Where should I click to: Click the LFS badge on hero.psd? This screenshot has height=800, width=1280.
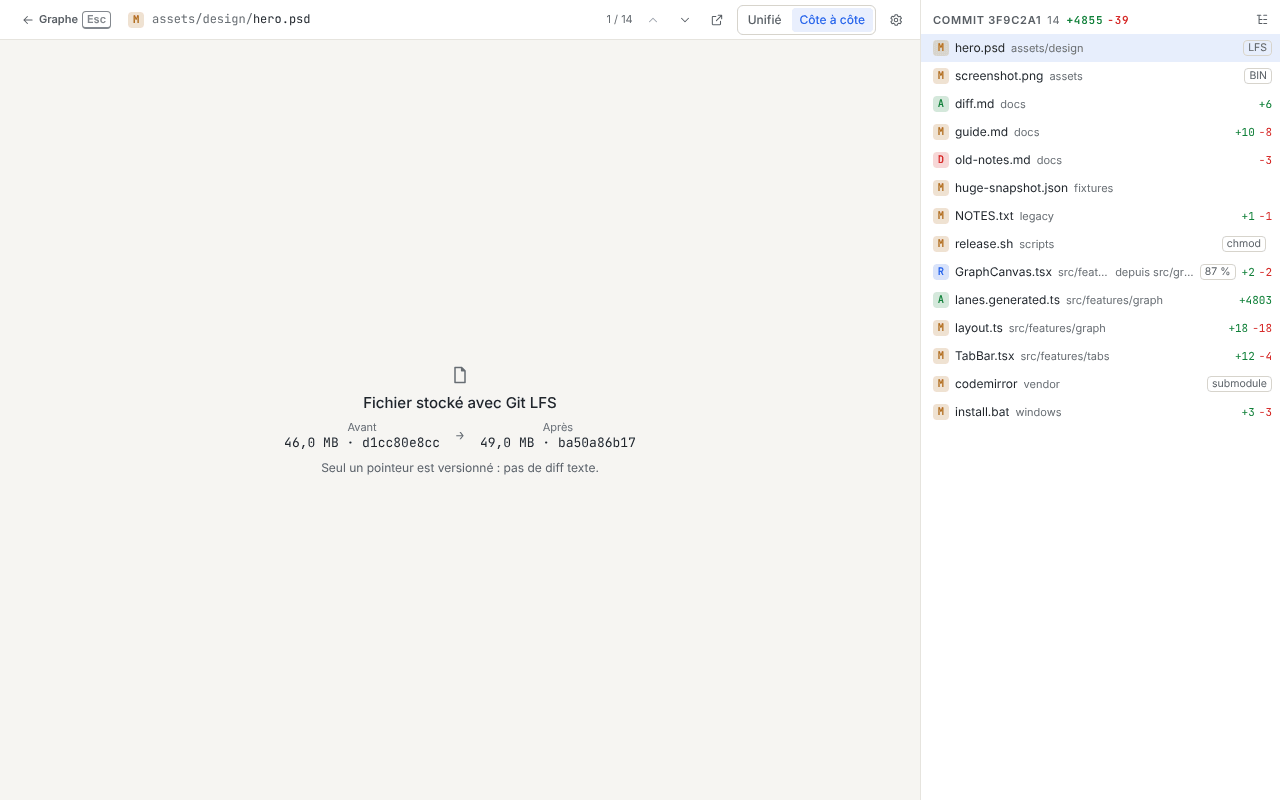pyautogui.click(x=1257, y=48)
